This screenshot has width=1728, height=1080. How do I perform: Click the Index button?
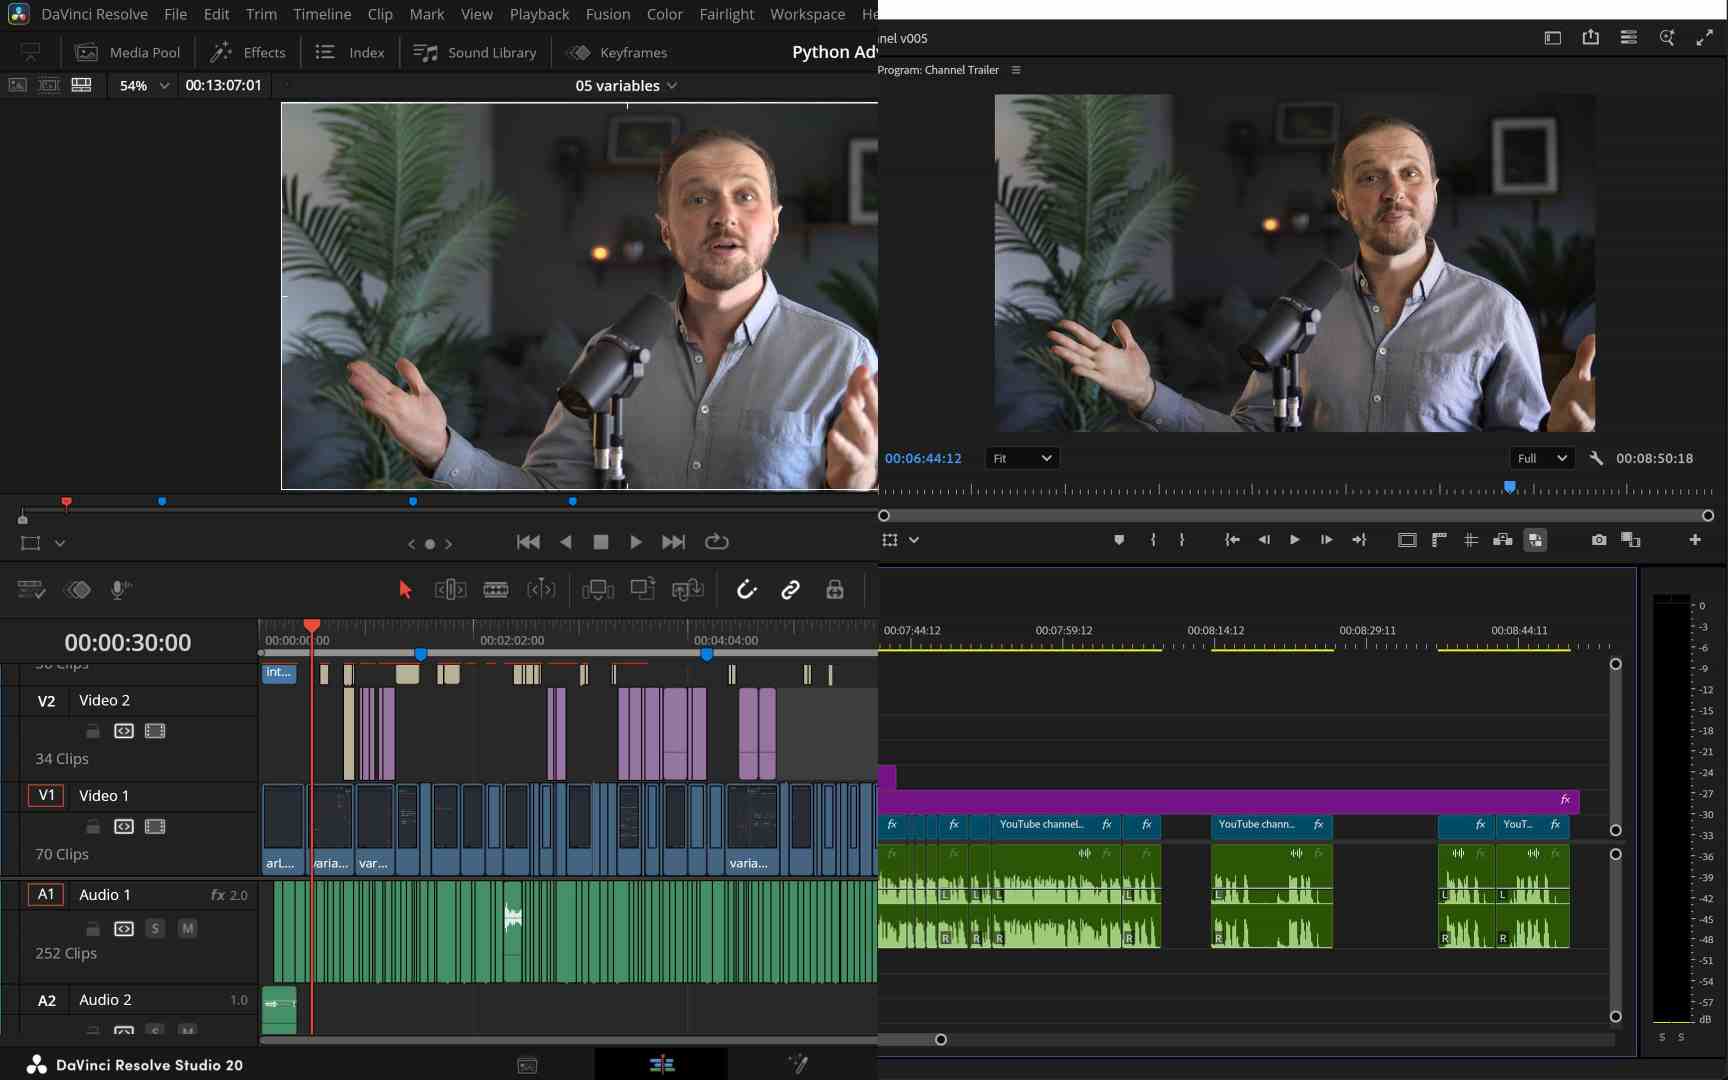349,52
